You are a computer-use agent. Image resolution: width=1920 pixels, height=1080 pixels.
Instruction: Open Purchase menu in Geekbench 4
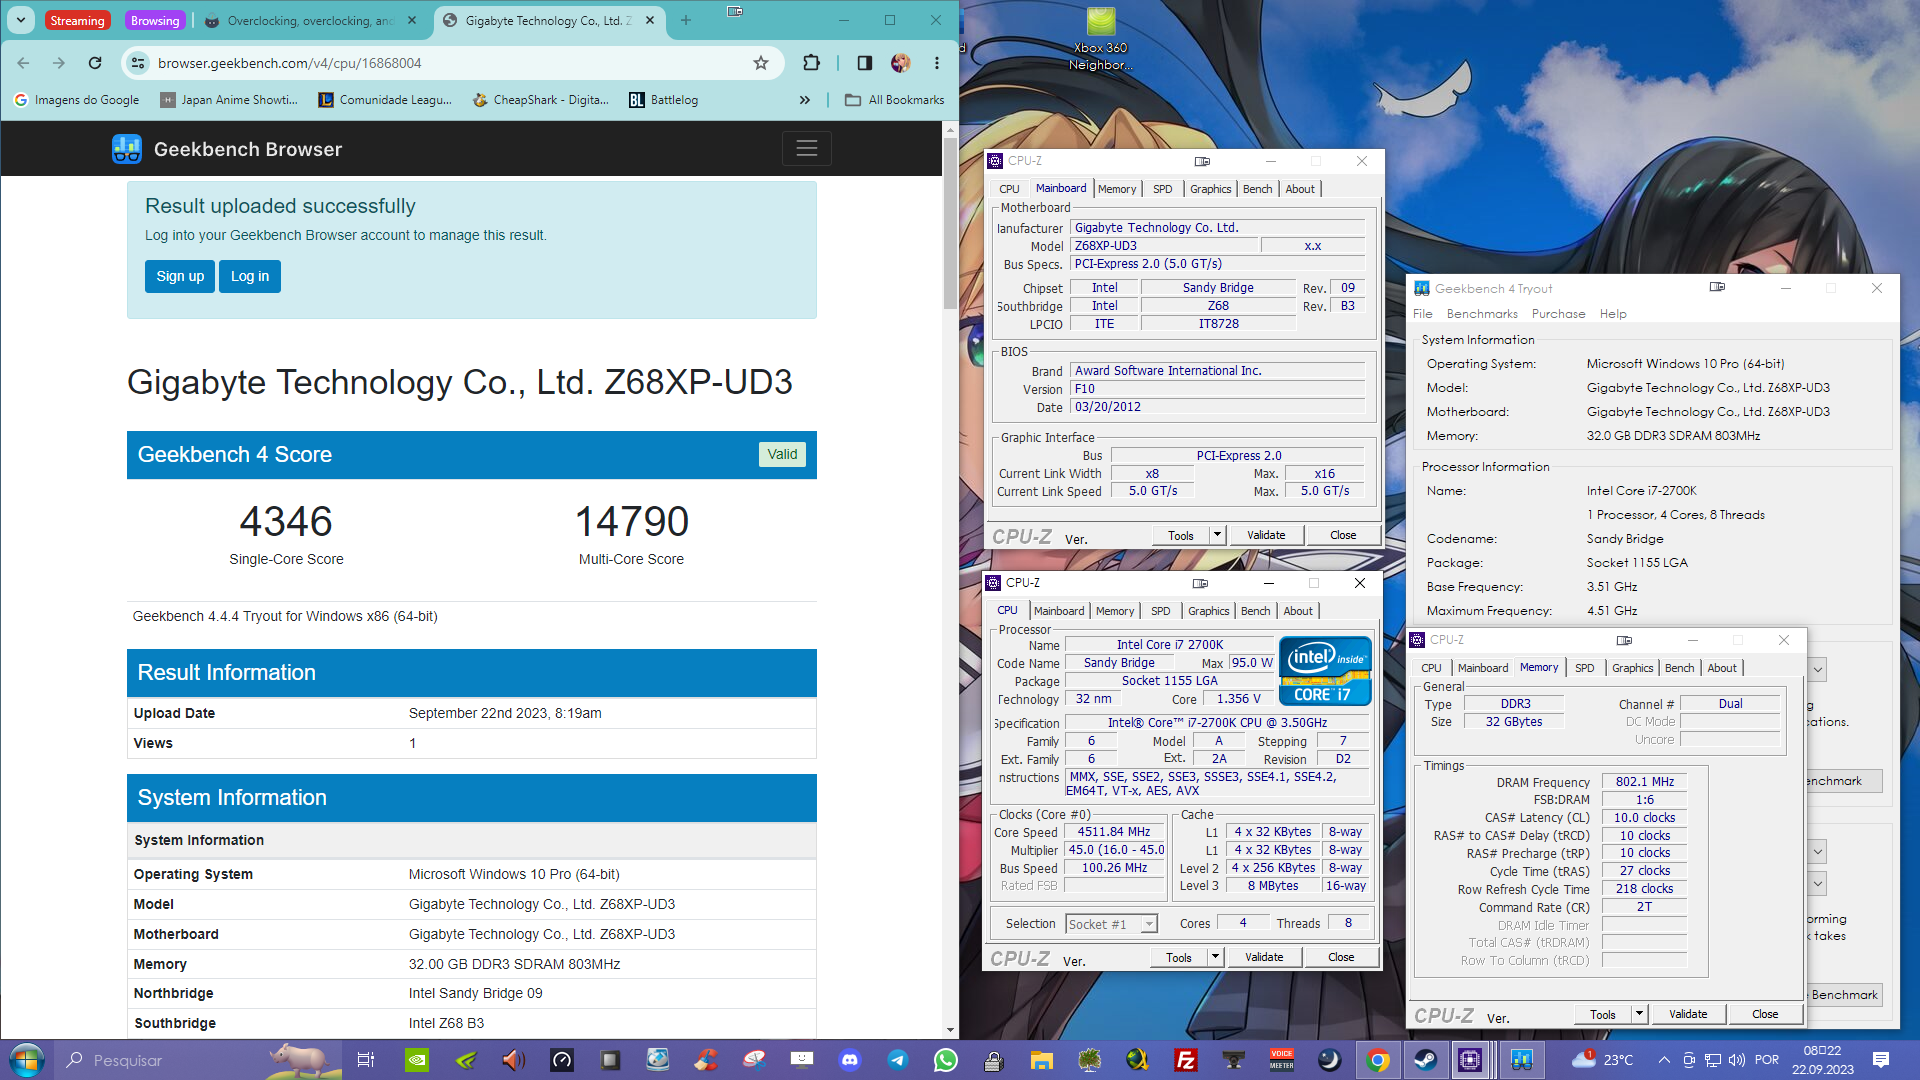pyautogui.click(x=1558, y=314)
